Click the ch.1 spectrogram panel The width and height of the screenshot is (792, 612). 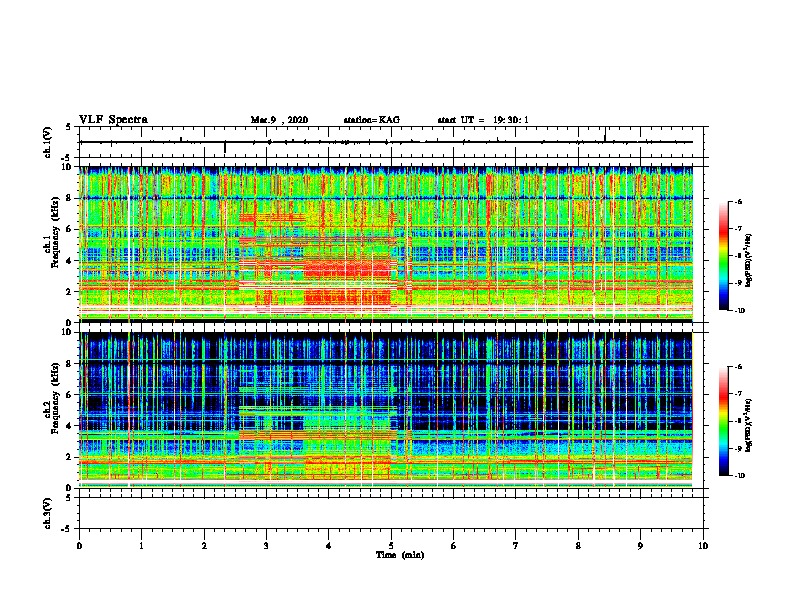pyautogui.click(x=386, y=244)
